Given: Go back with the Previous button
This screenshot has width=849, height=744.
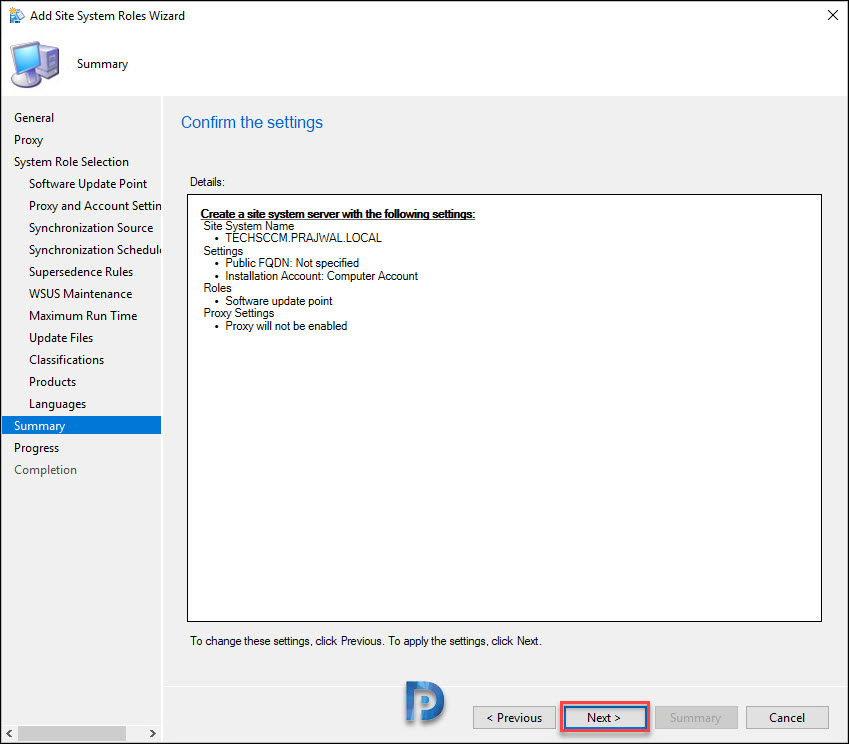Looking at the screenshot, I should coord(514,717).
